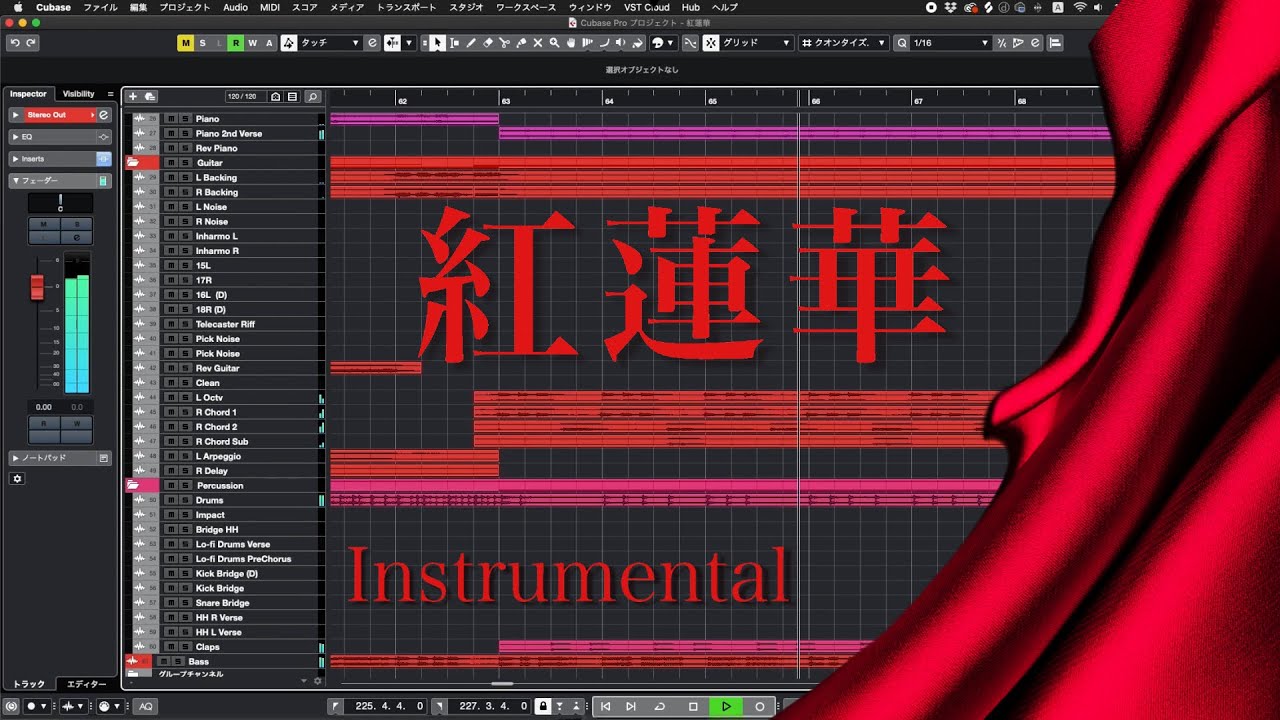
Task: Select the Range Selection tool
Action: point(455,43)
